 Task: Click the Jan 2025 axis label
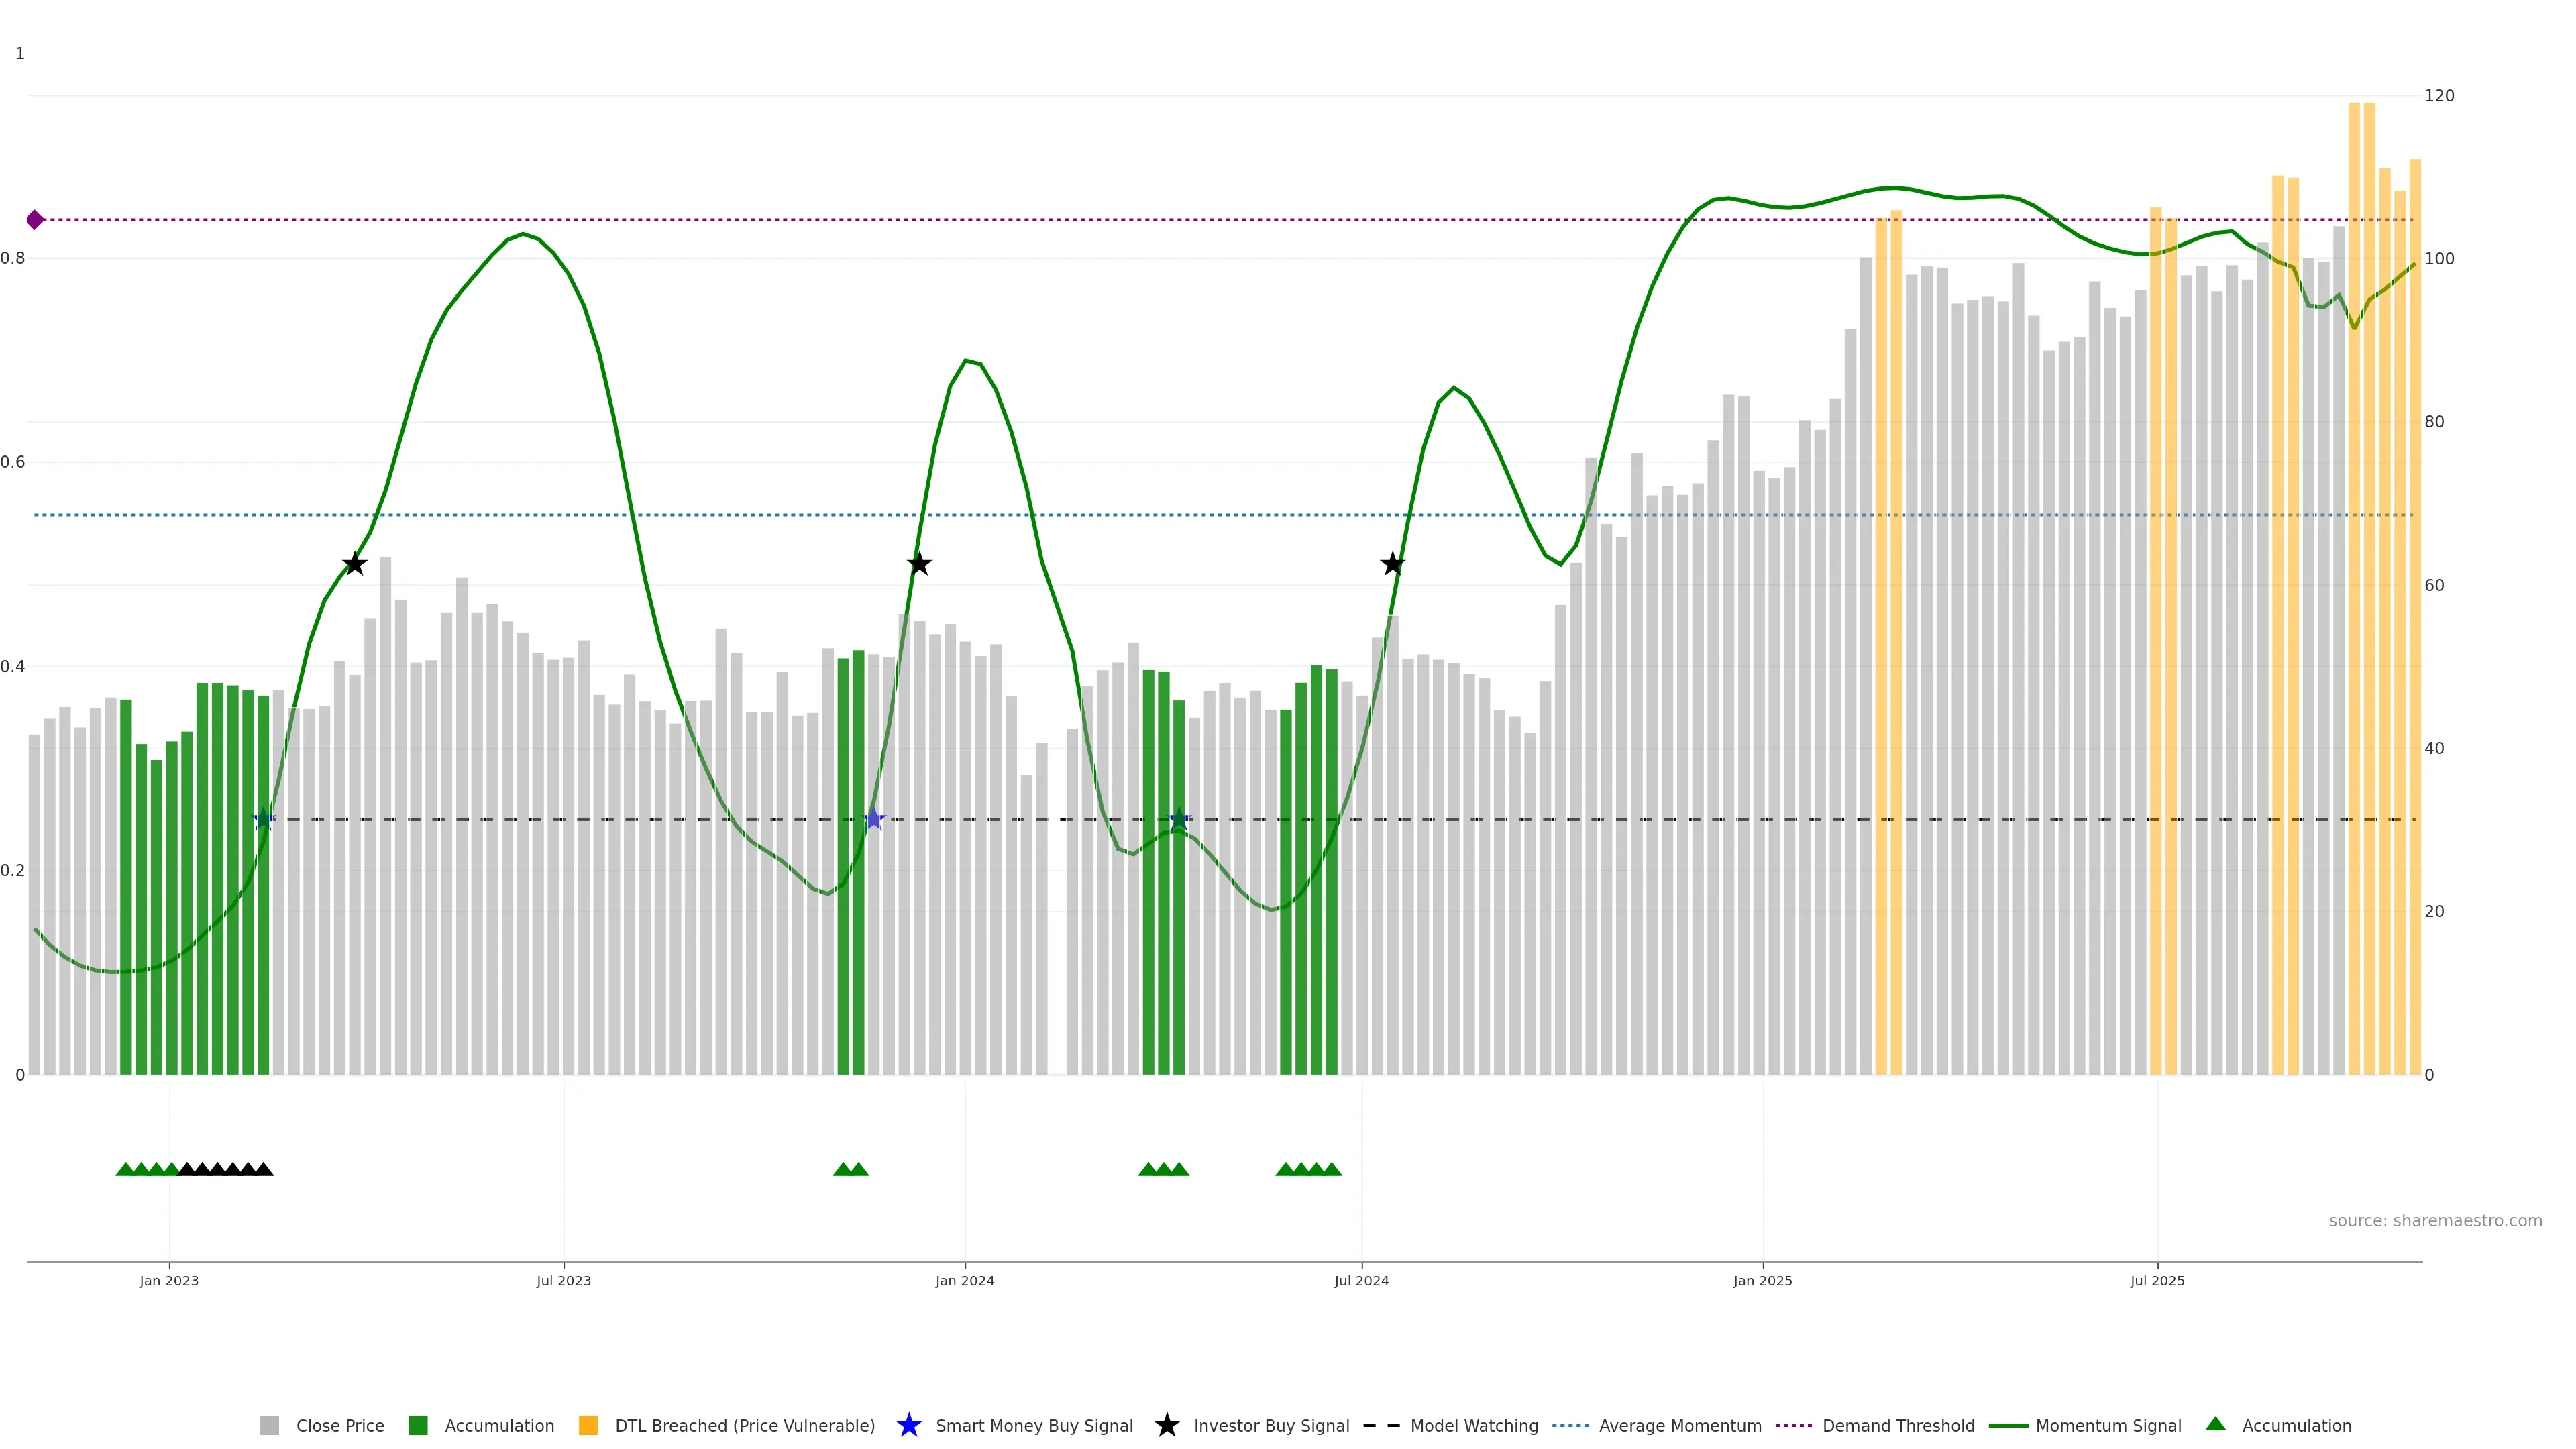pos(1762,1280)
